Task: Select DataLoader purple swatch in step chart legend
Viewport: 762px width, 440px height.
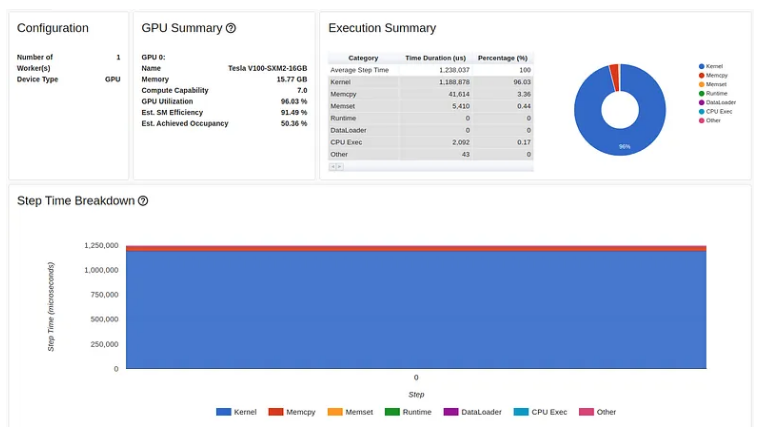Action: tap(451, 412)
